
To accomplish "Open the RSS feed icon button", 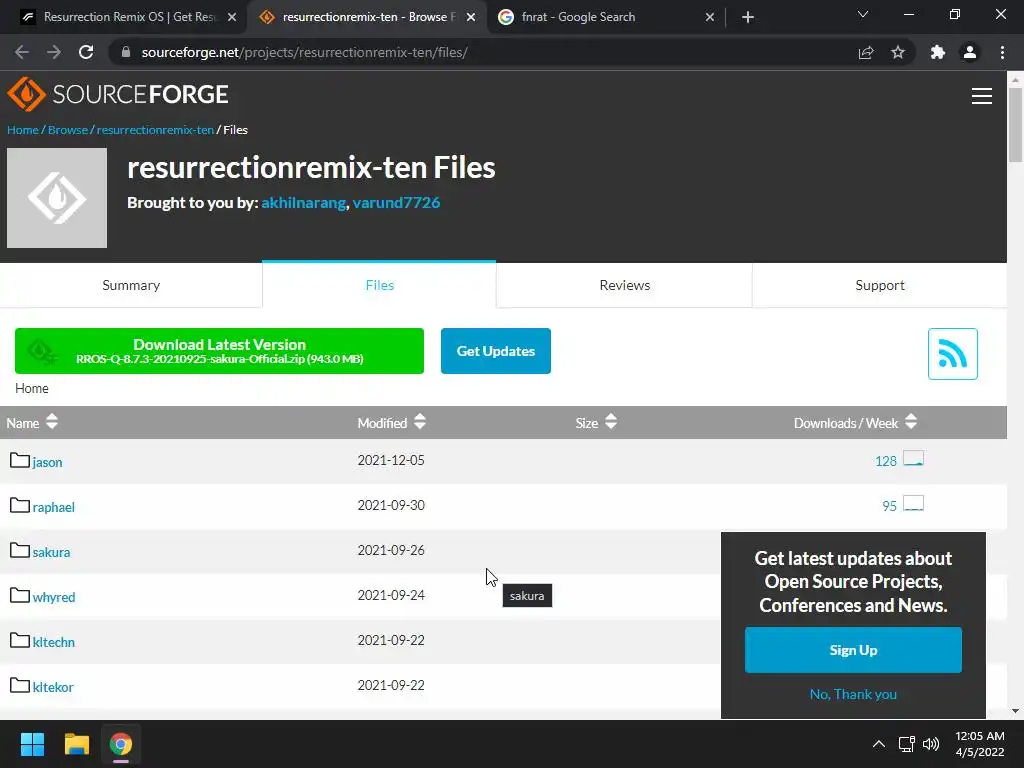I will click(952, 354).
